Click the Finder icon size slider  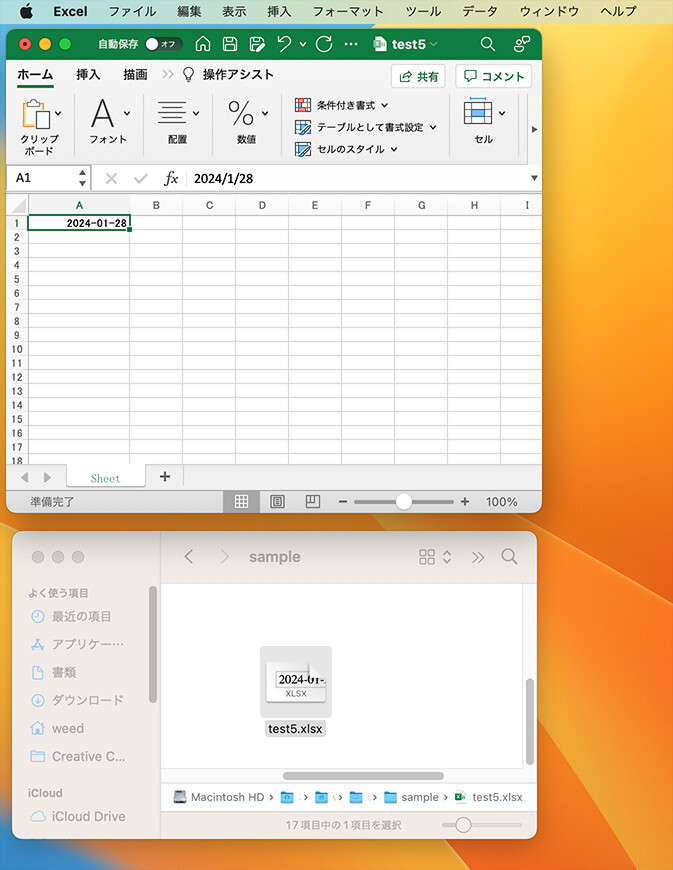(482, 825)
